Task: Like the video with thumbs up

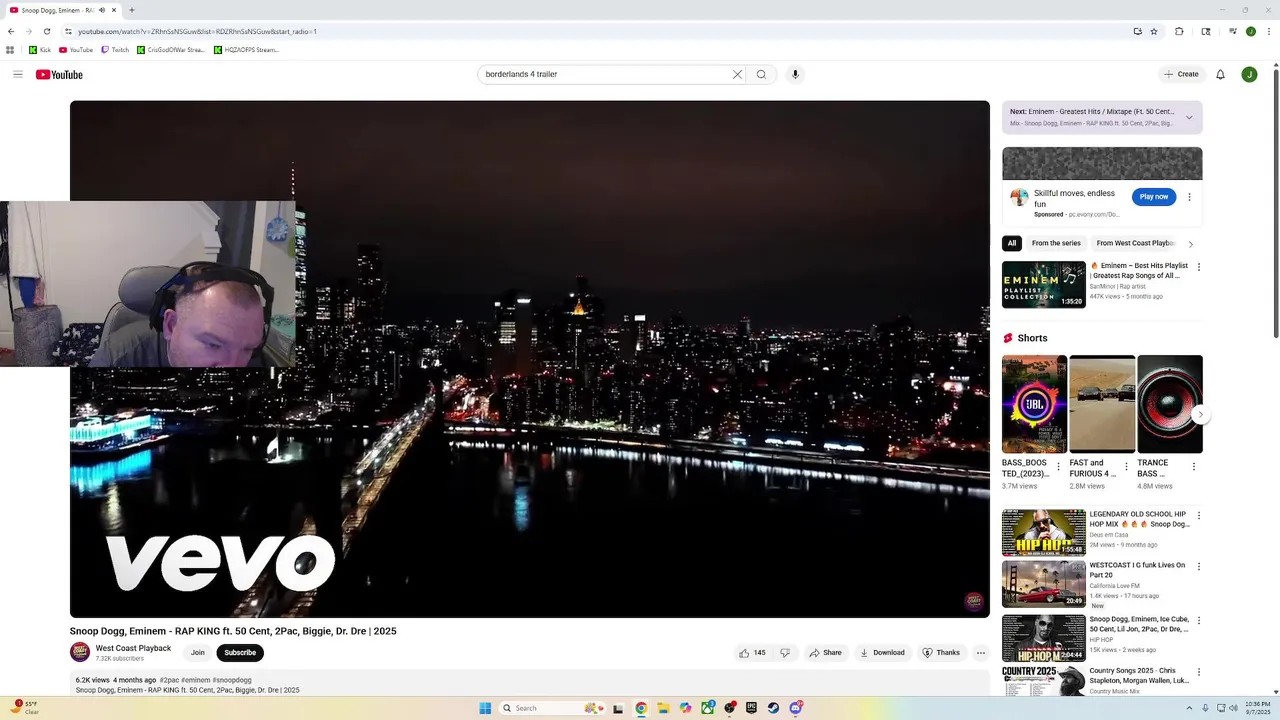Action: pos(752,653)
